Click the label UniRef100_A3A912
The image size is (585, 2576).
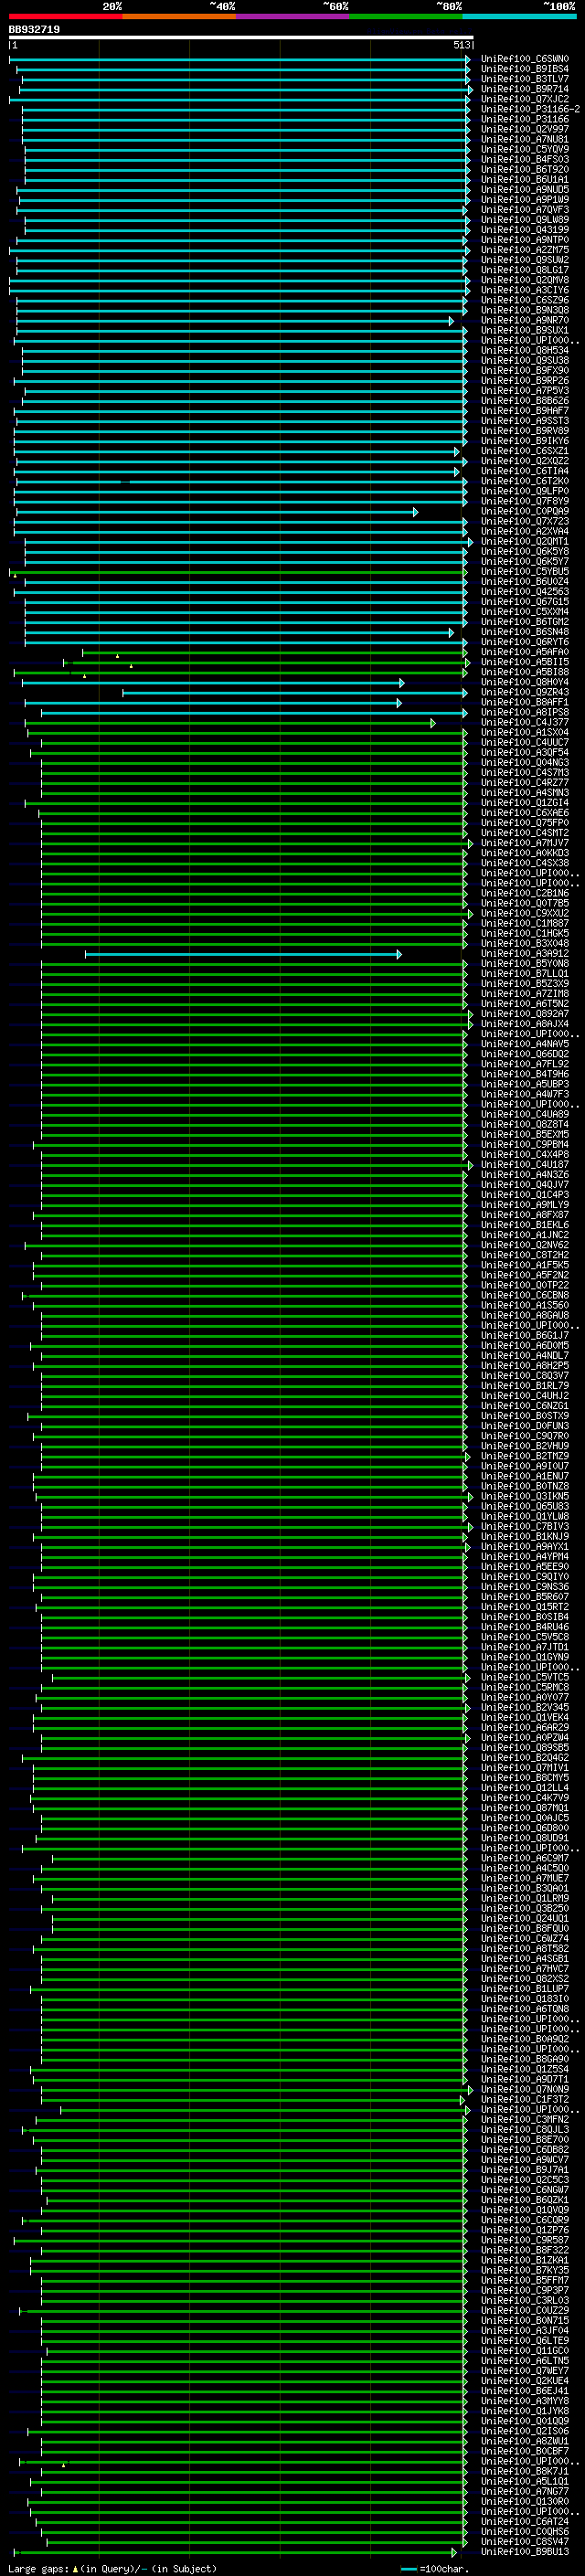click(x=524, y=954)
